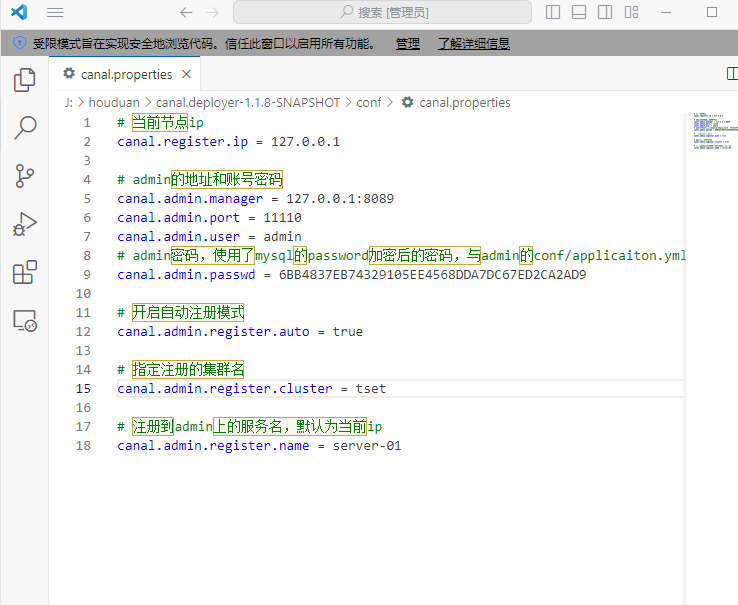This screenshot has width=738, height=605.
Task: Click the text canal.admin.passwd
Action: (186, 274)
